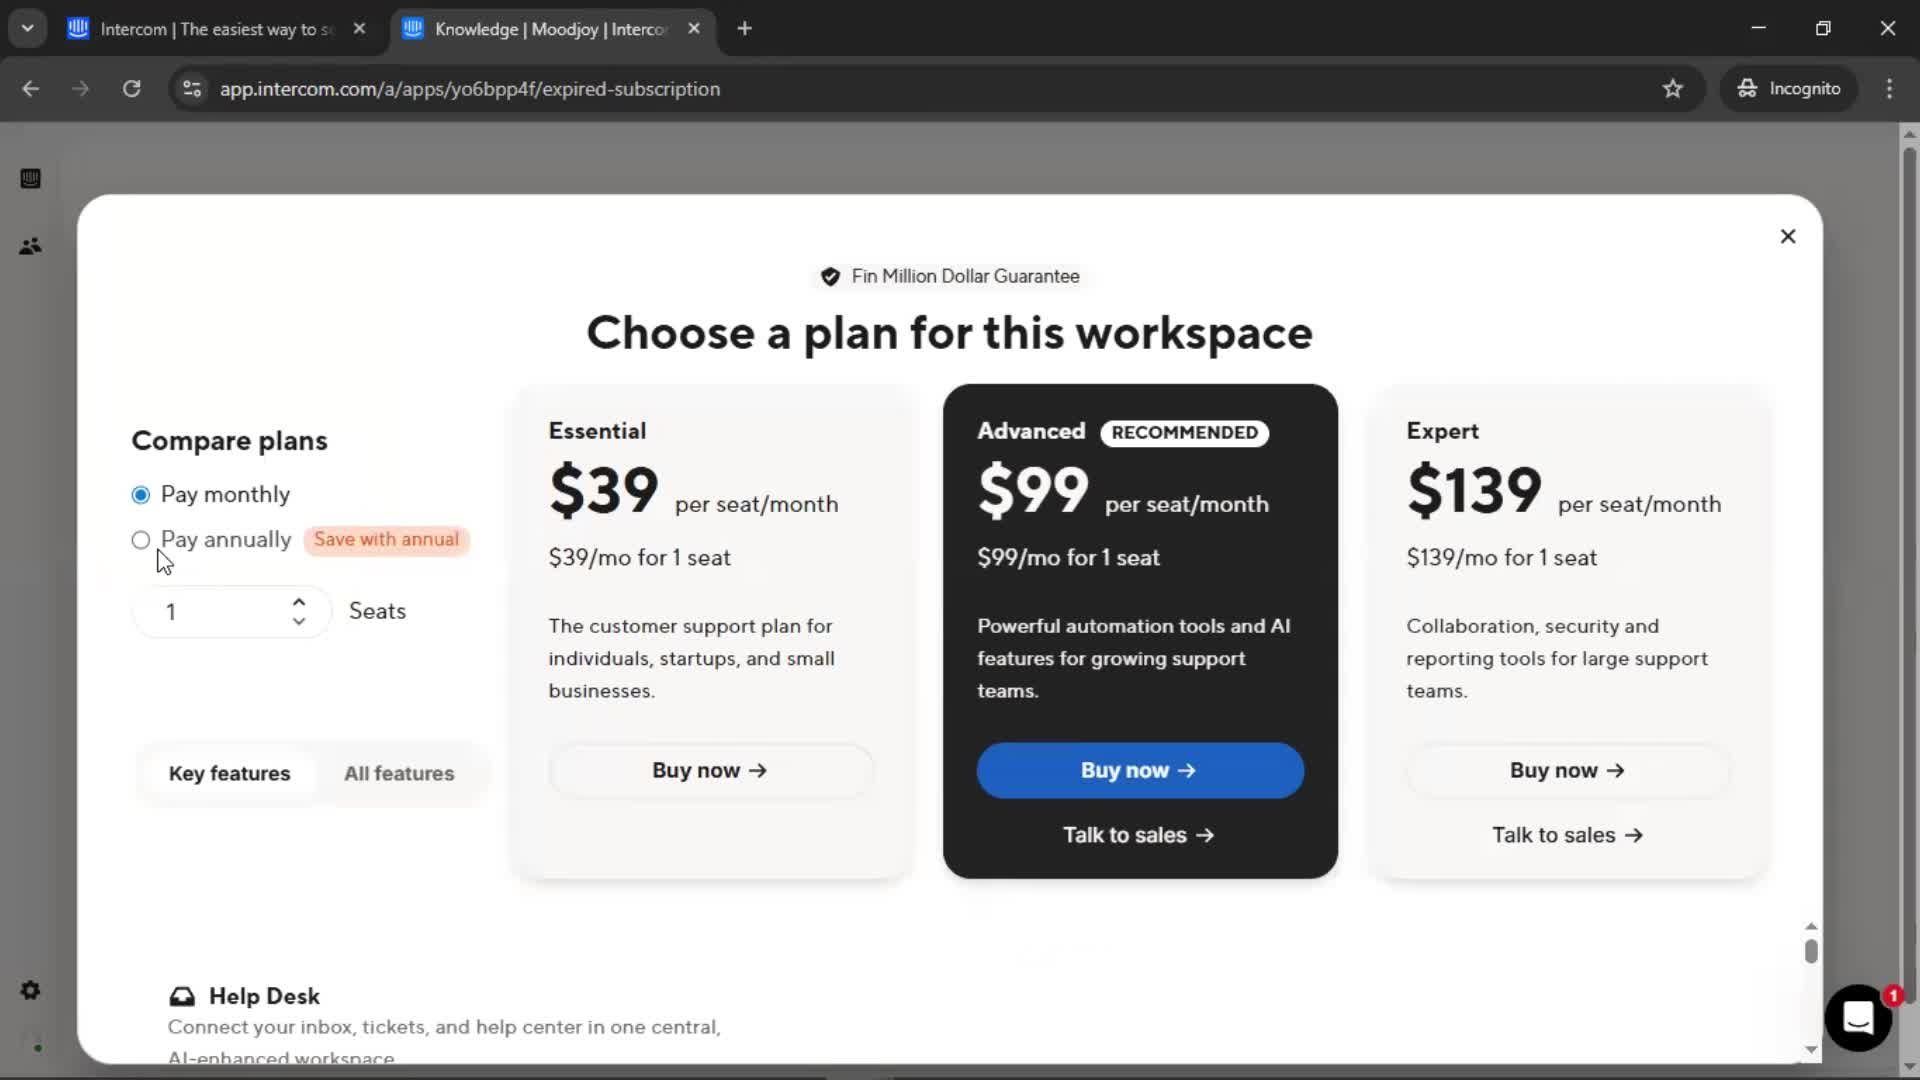Click the Save with annual badge
The image size is (1920, 1080).
point(386,539)
